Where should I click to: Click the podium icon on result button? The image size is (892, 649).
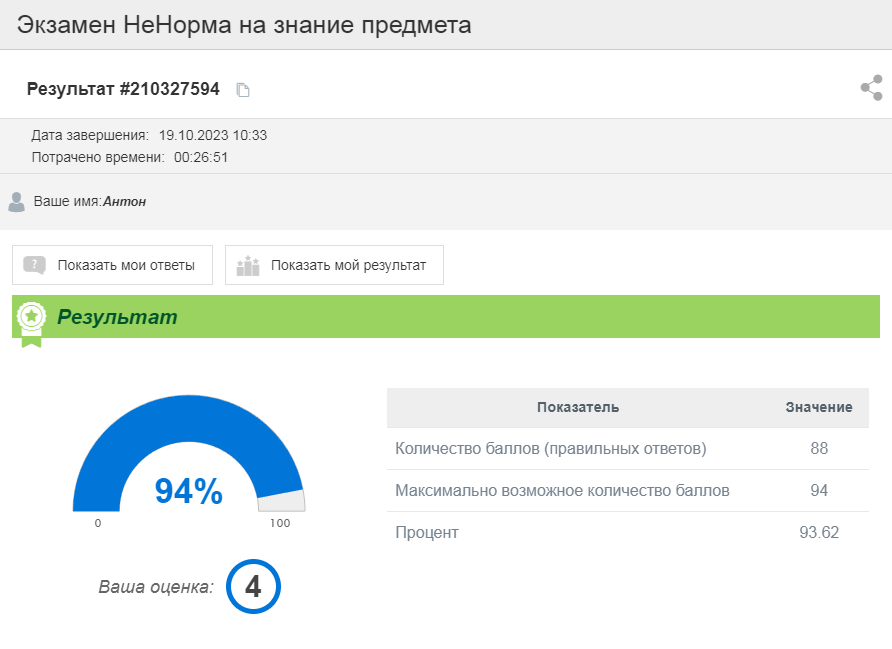[x=247, y=265]
